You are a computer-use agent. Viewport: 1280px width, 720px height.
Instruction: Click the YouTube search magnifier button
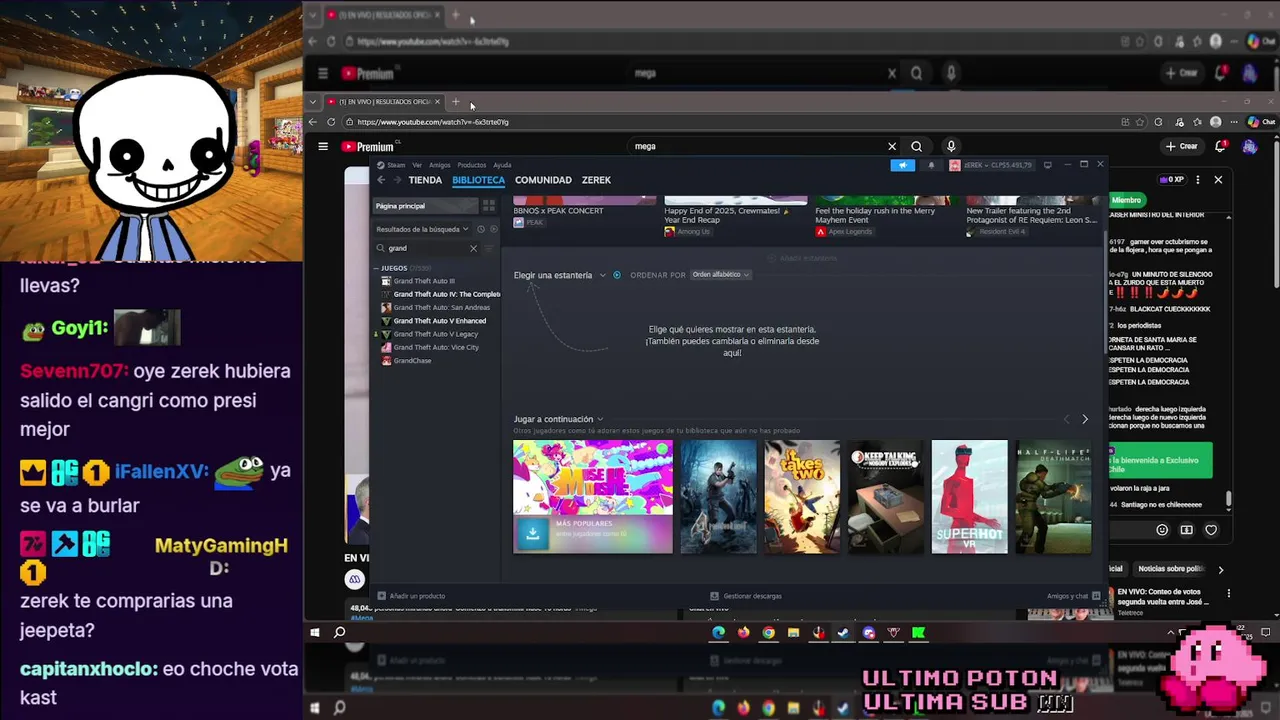(x=916, y=146)
